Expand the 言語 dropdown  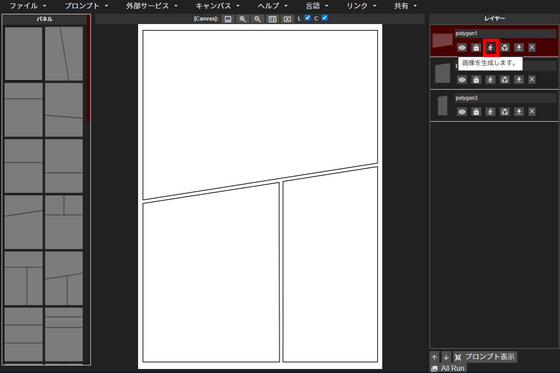pyautogui.click(x=317, y=6)
